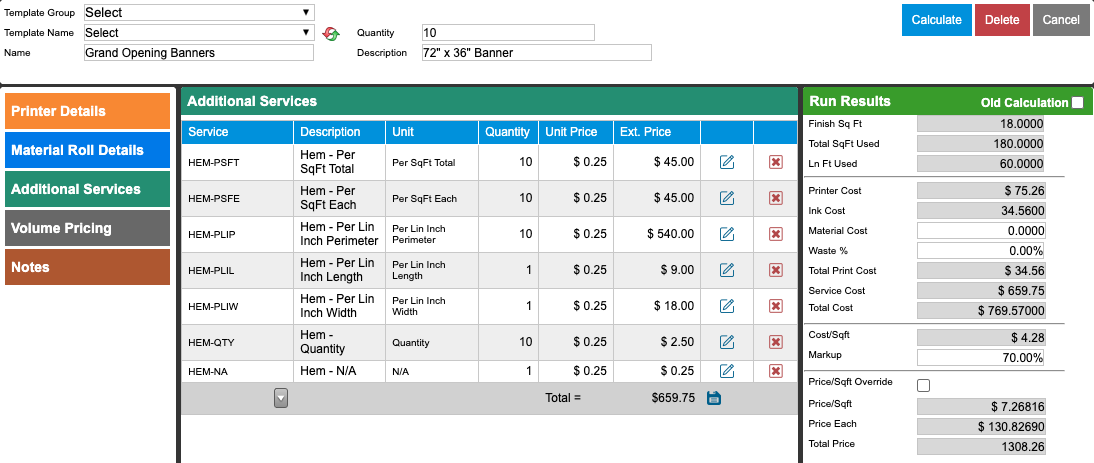This screenshot has height=463, width=1094.
Task: Edit the HEM-PLIP service row
Action: tap(726, 234)
